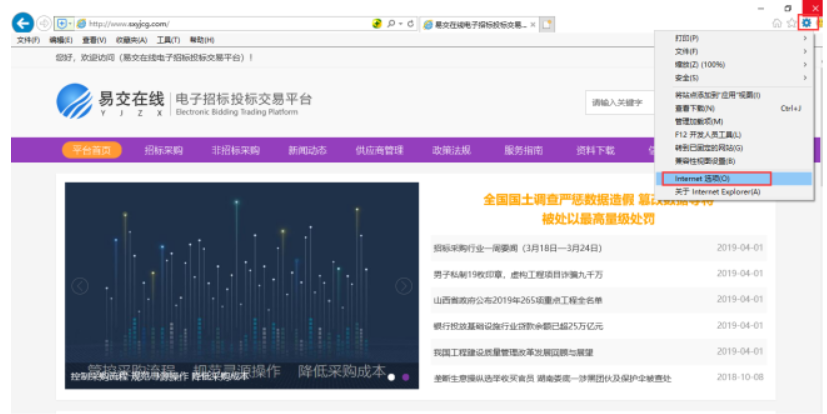Image resolution: width=827 pixels, height=414 pixels.
Task: Open the 帮助(H) menu
Action: [201, 40]
